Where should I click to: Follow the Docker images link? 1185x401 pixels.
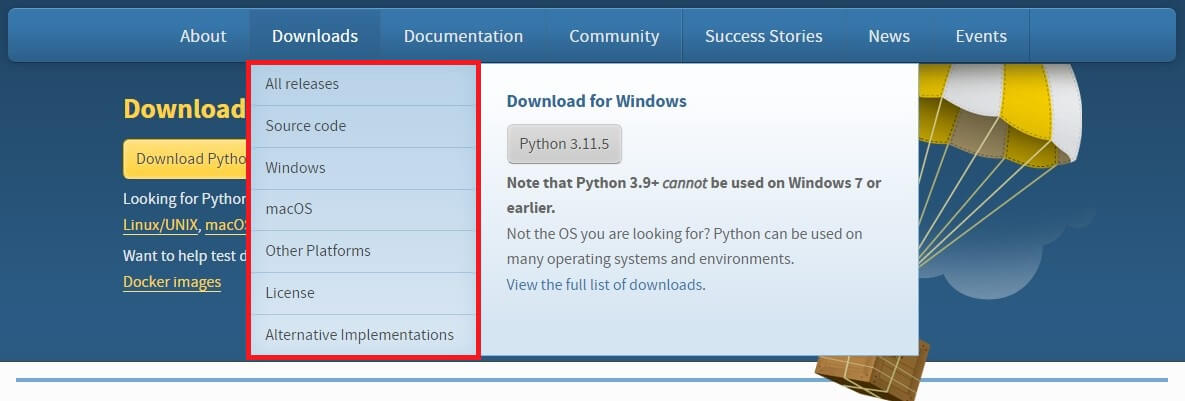click(172, 282)
